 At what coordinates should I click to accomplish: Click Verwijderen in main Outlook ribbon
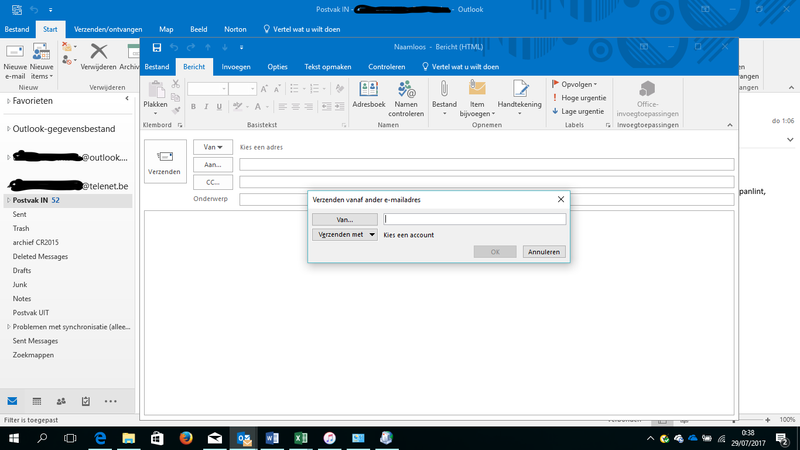[x=98, y=57]
